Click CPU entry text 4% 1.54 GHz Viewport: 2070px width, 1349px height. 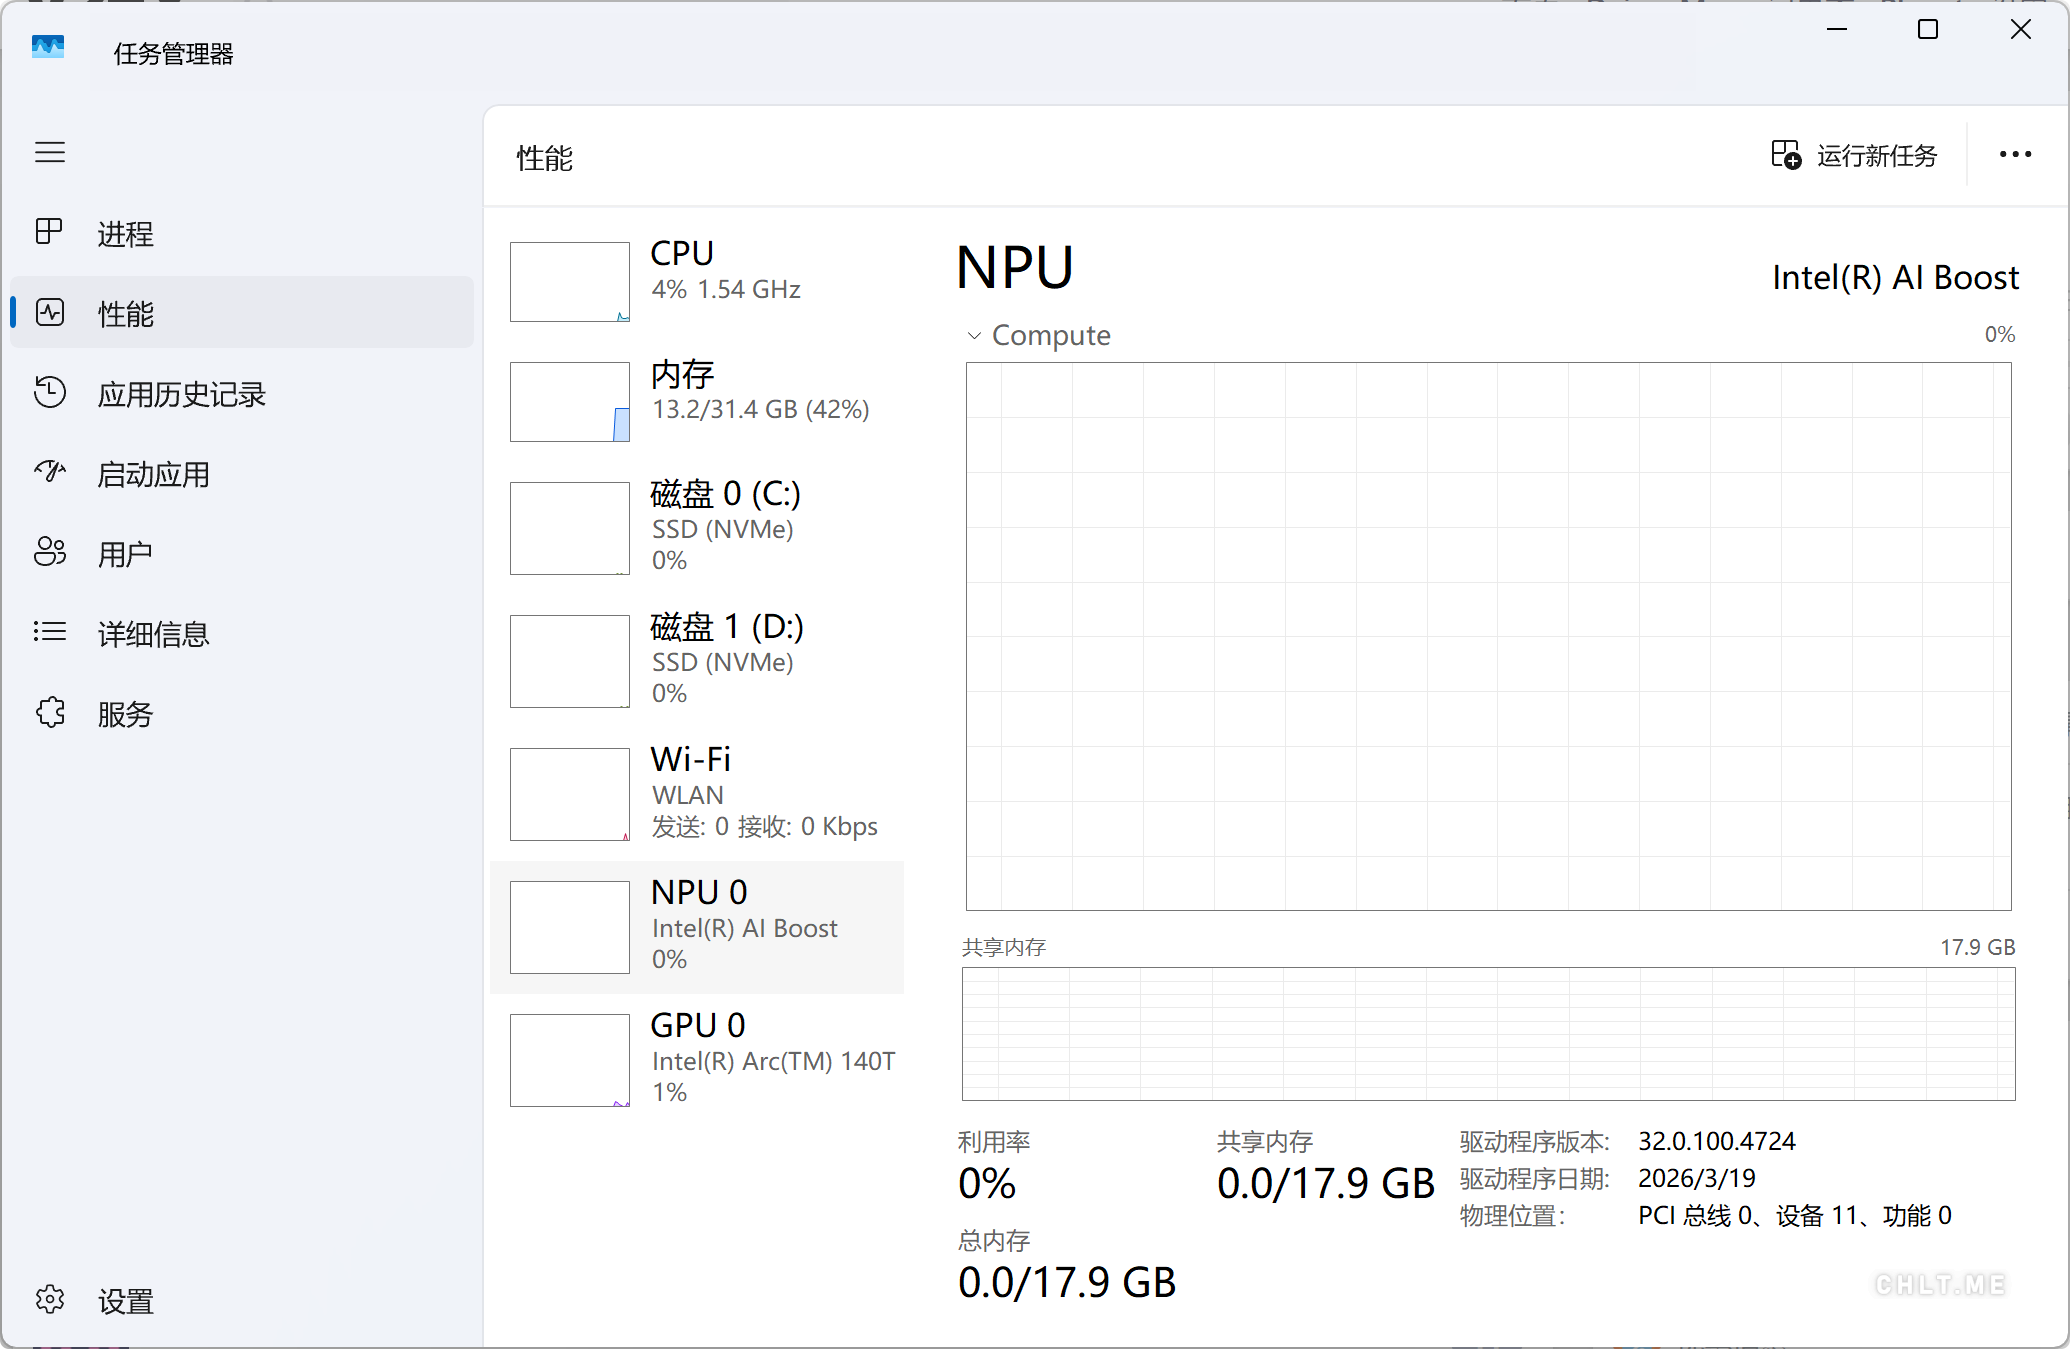point(726,290)
